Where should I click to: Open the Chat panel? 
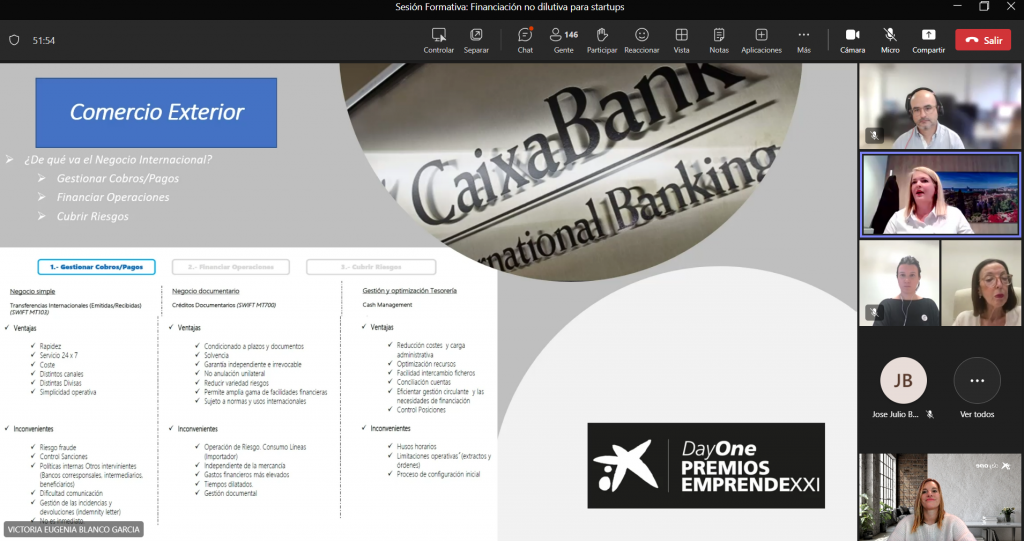(x=525, y=41)
